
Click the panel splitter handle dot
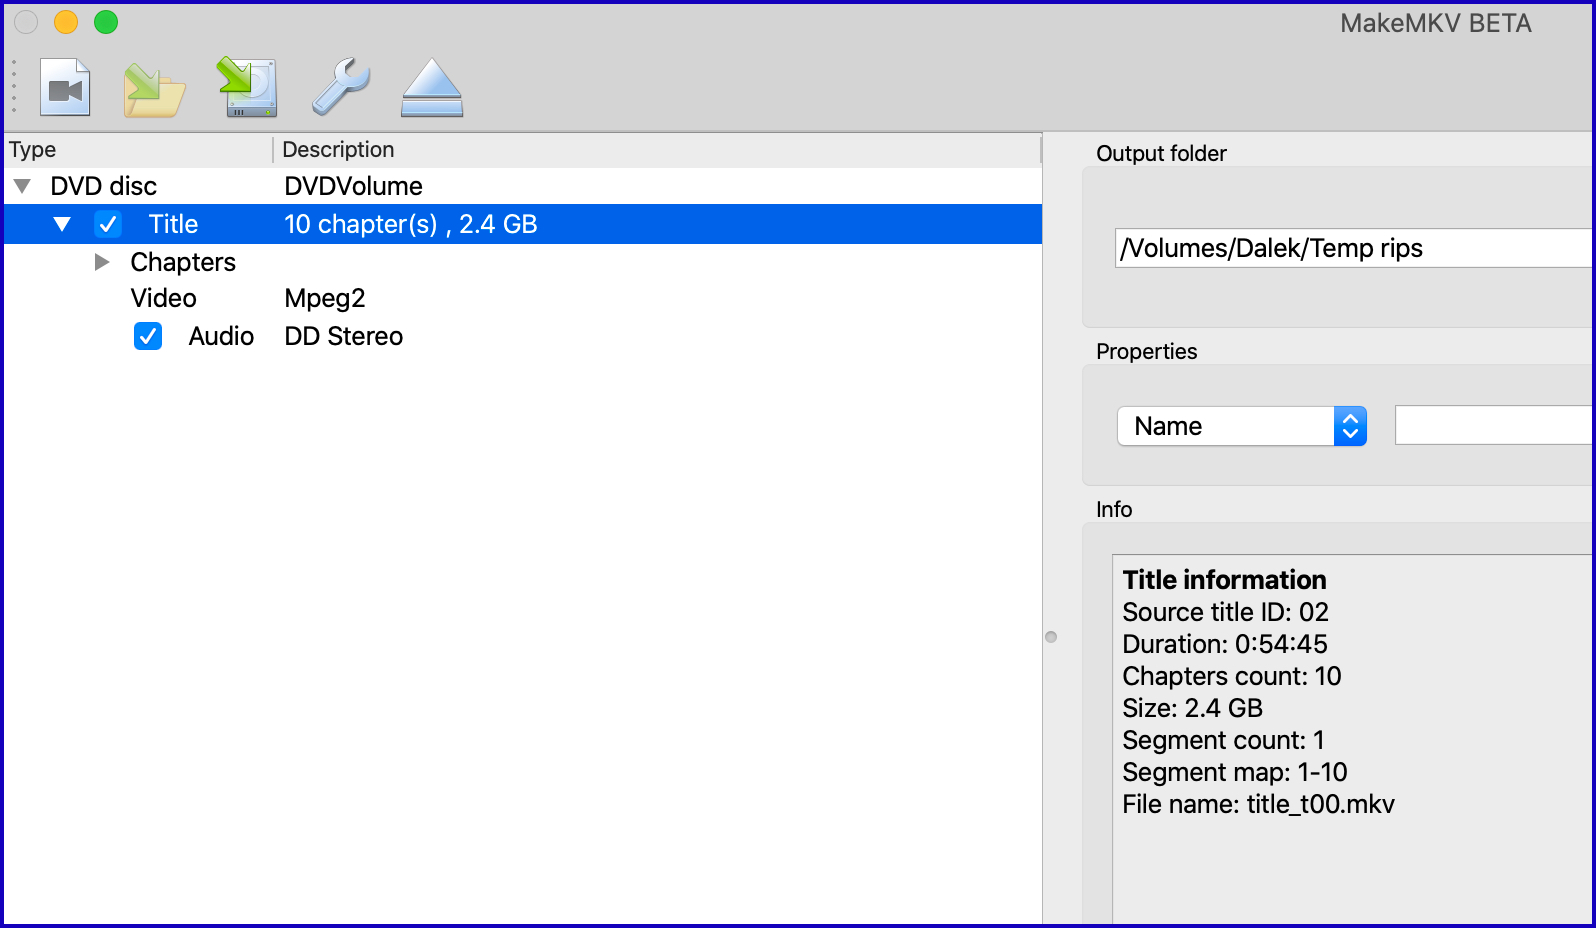pos(1051,637)
